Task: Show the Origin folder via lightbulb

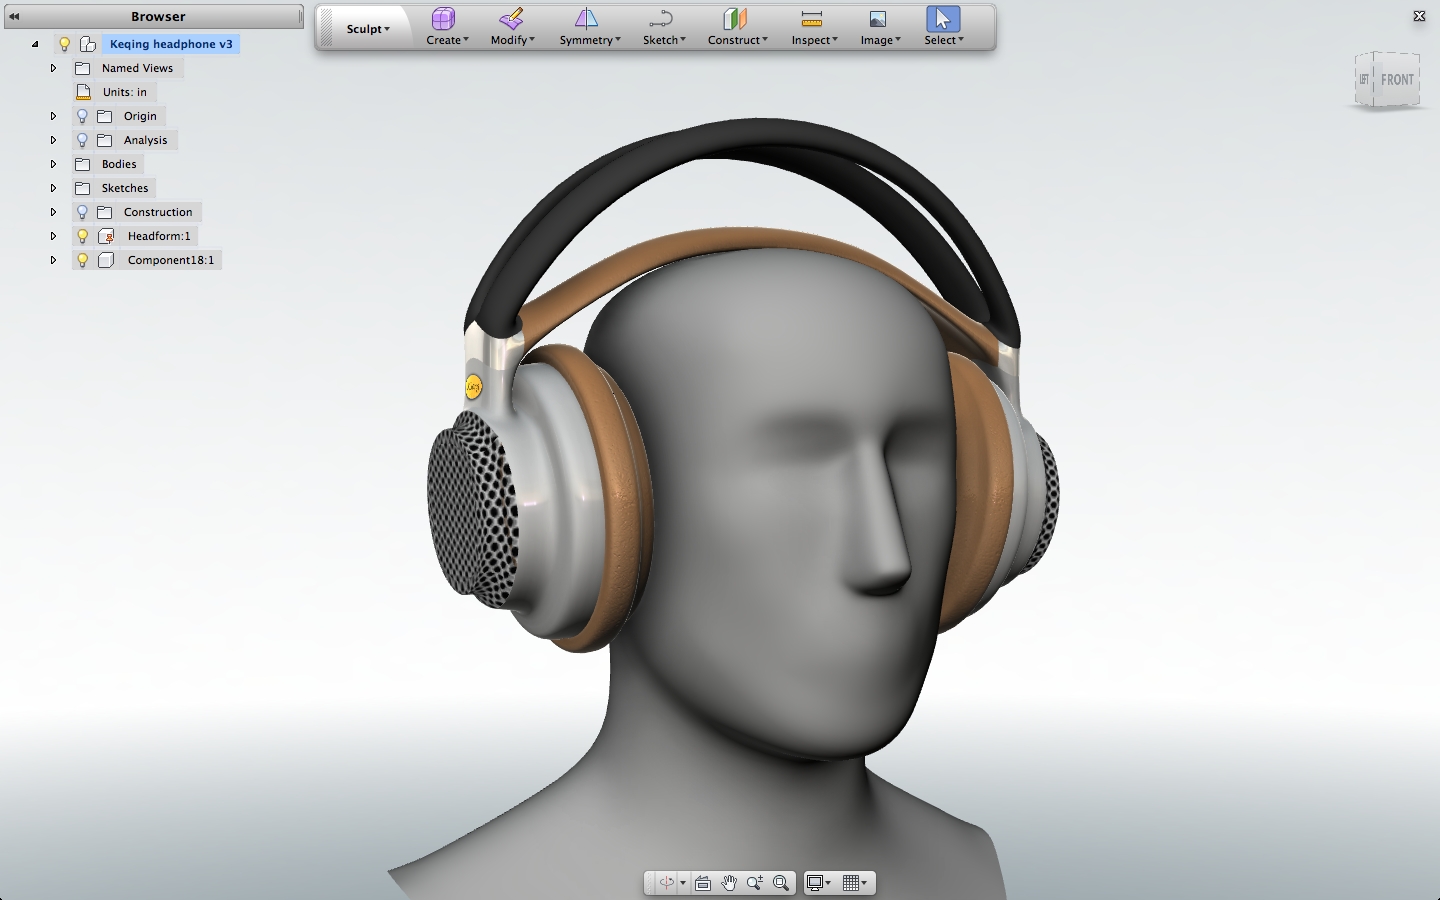Action: pos(83,116)
